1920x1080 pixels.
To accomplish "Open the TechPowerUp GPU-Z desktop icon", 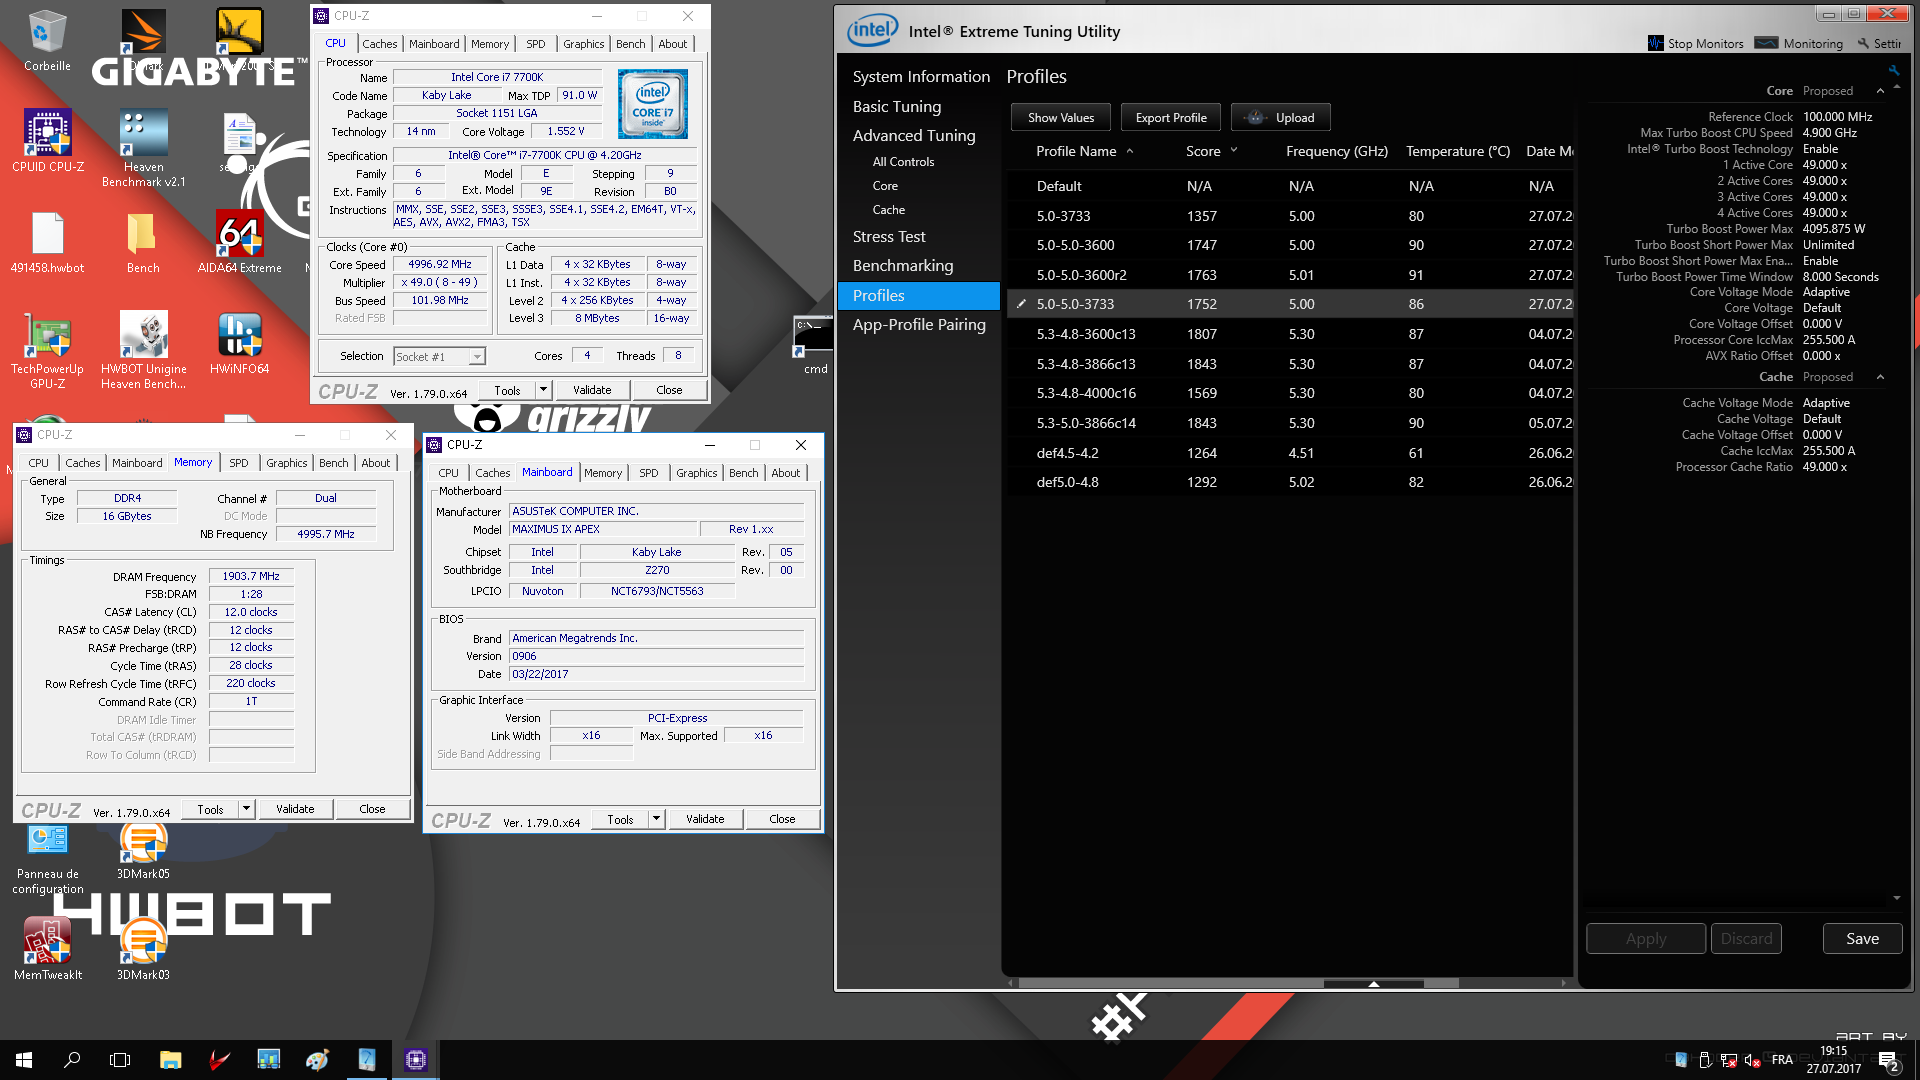I will click(x=47, y=350).
